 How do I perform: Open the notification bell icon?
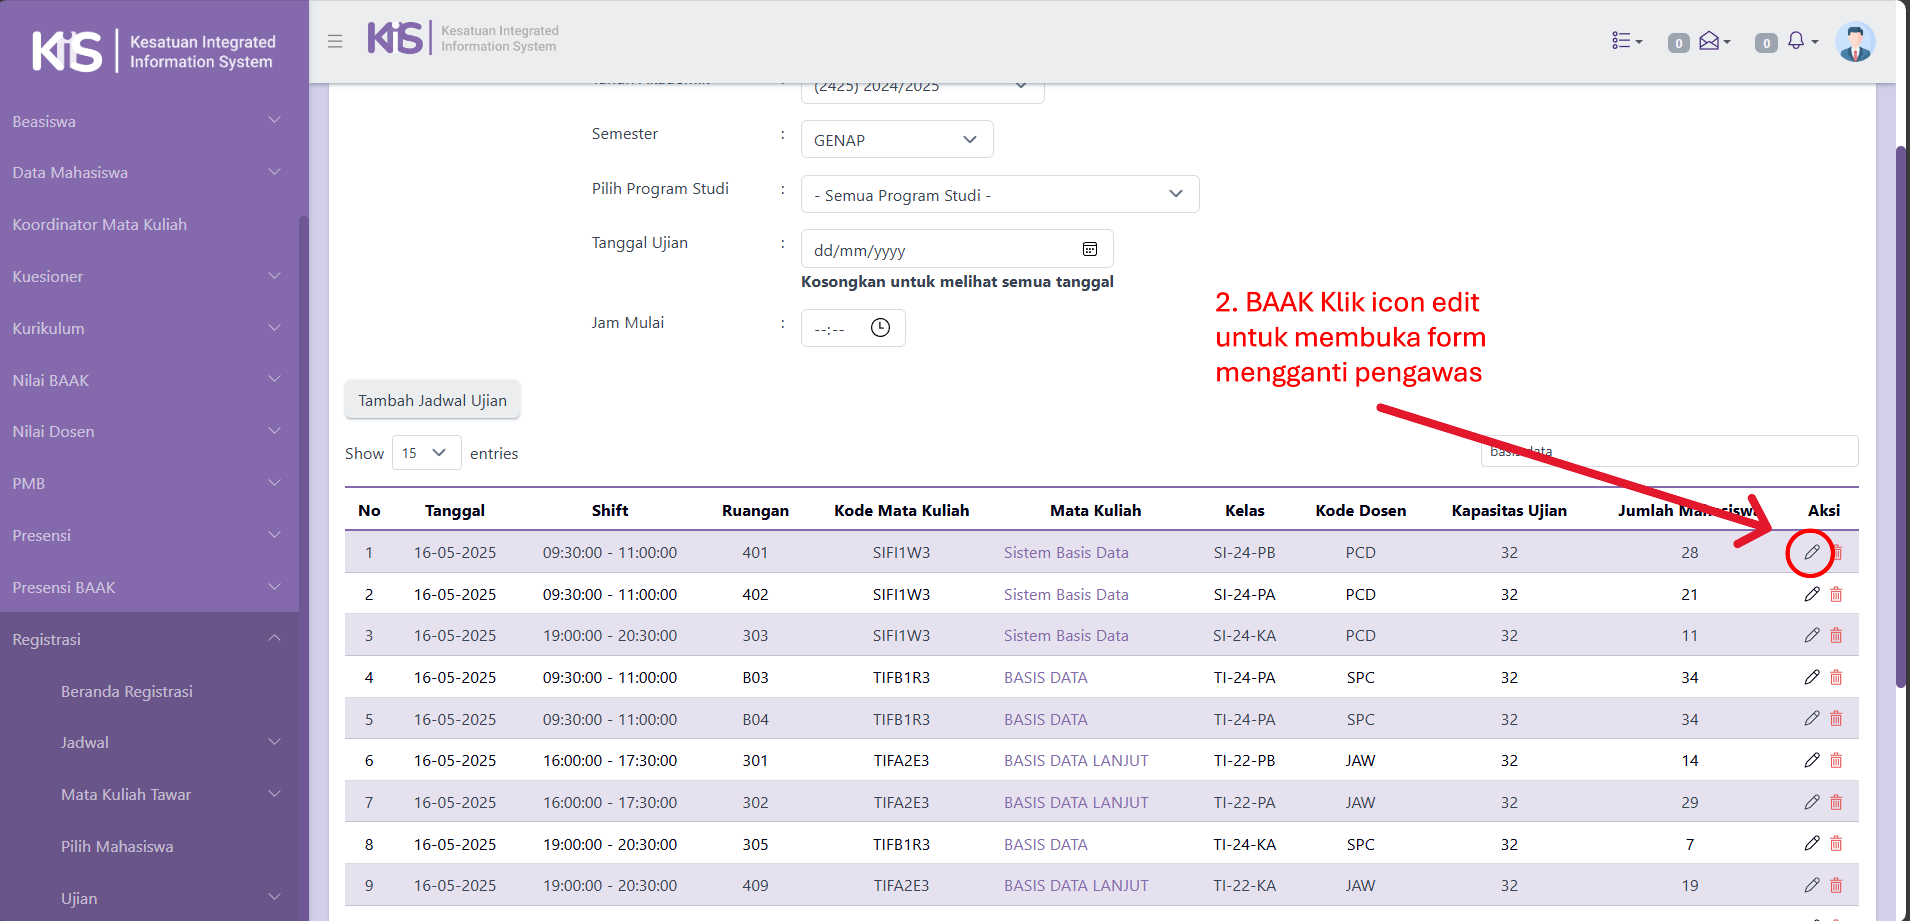(x=1796, y=41)
